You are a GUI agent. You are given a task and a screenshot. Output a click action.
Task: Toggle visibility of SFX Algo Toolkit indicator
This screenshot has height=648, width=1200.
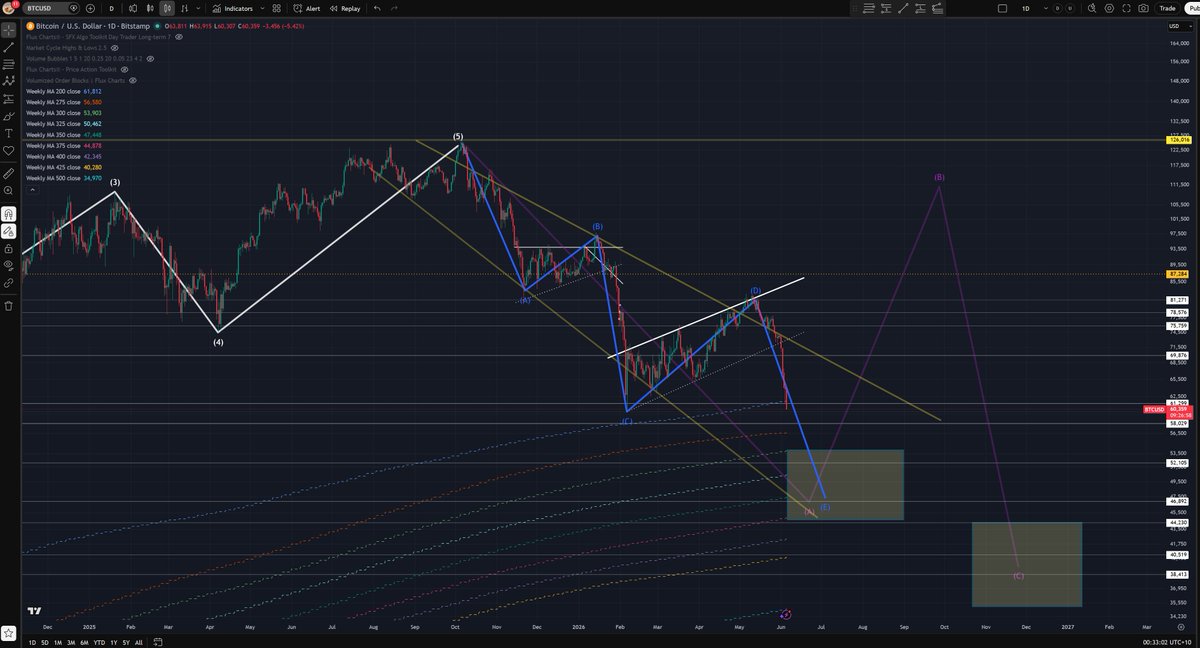(179, 37)
